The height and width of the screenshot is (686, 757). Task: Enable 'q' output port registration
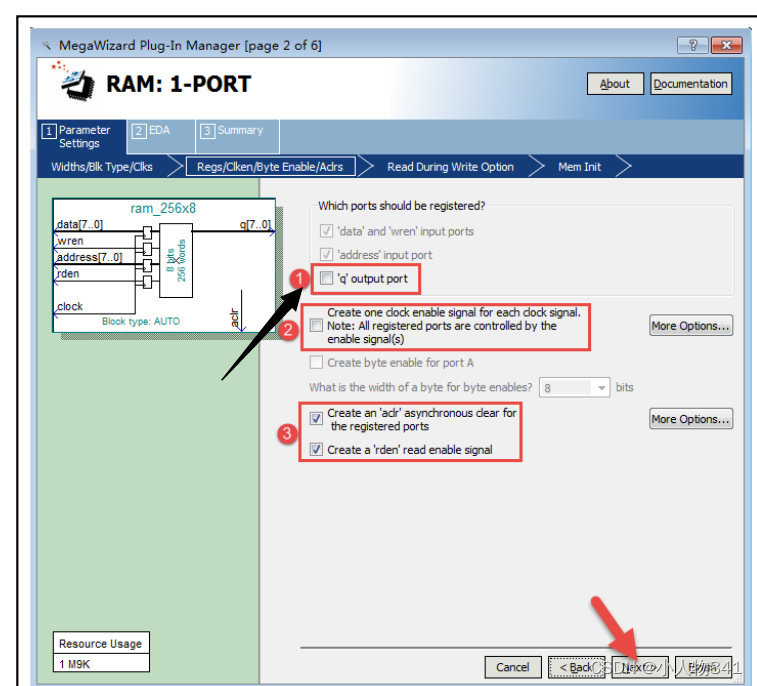pos(326,278)
